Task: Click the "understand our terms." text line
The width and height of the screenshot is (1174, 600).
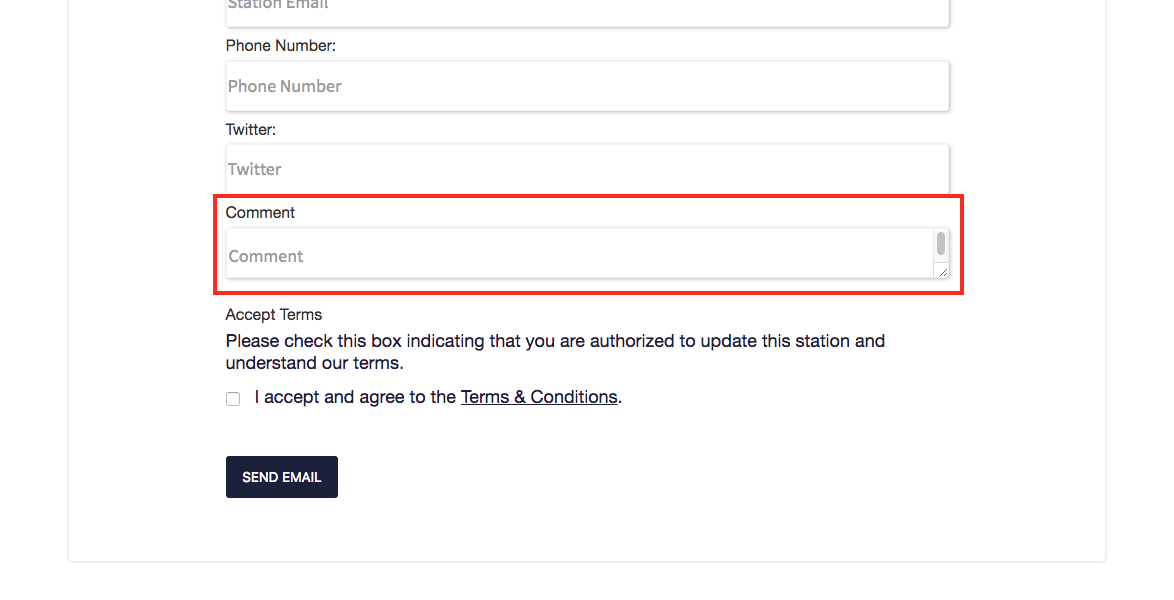Action: [x=314, y=363]
